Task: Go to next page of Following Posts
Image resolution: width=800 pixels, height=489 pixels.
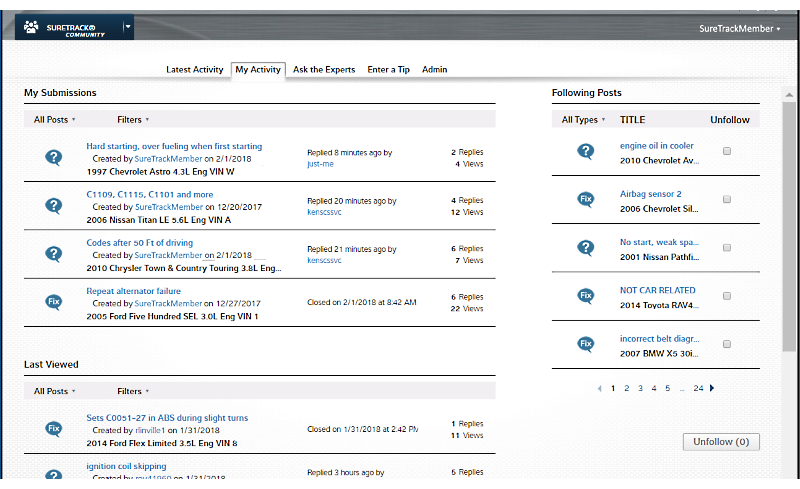Action: tap(712, 388)
